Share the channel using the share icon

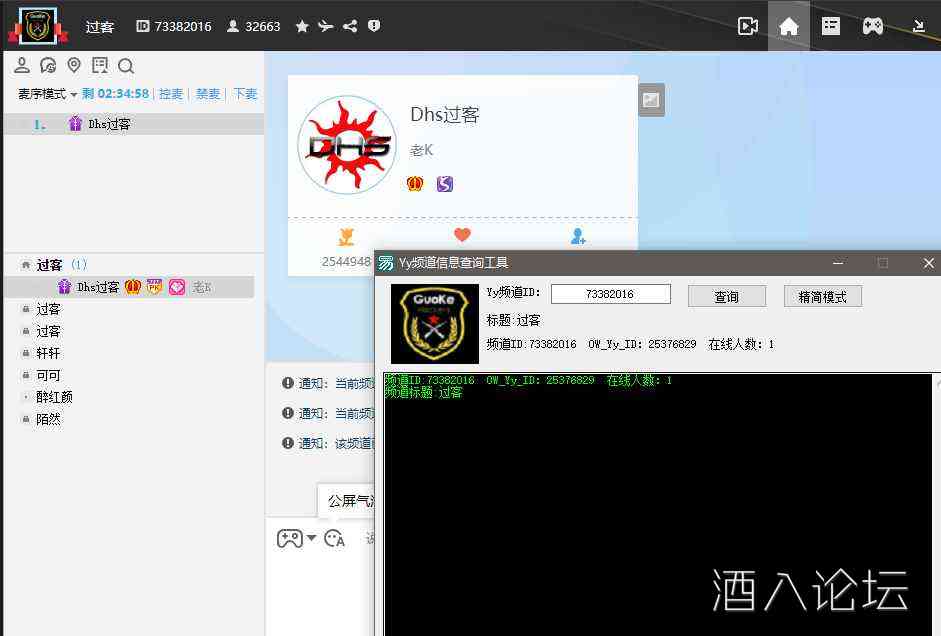(350, 26)
